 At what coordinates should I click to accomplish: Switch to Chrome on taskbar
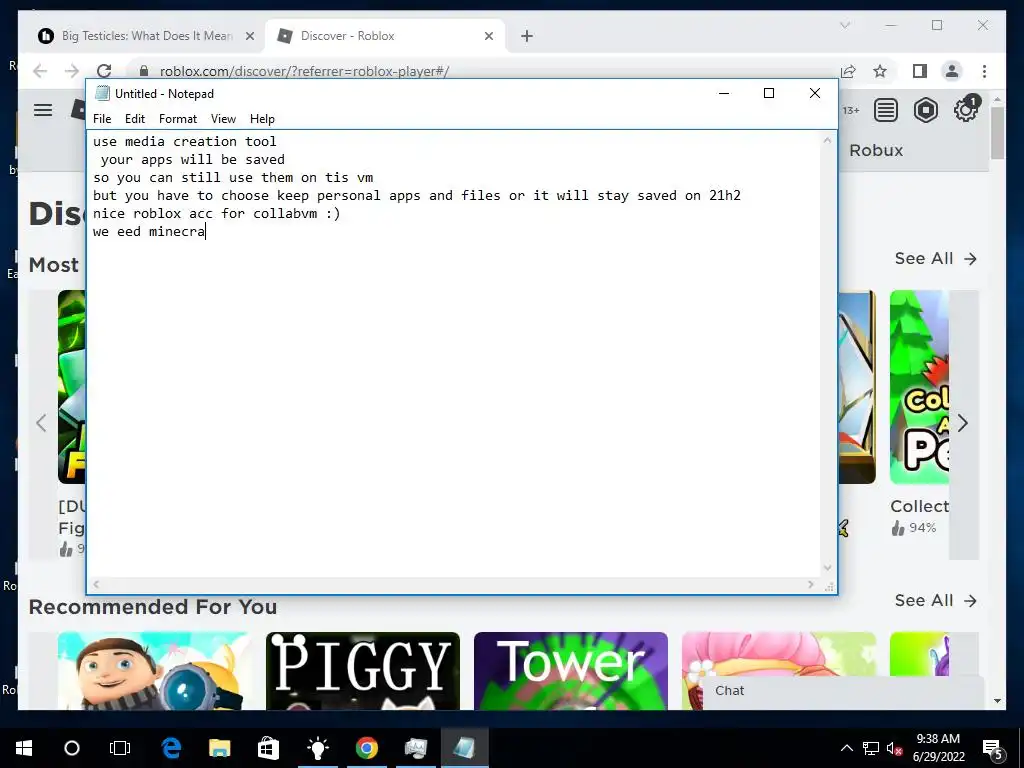coord(366,748)
